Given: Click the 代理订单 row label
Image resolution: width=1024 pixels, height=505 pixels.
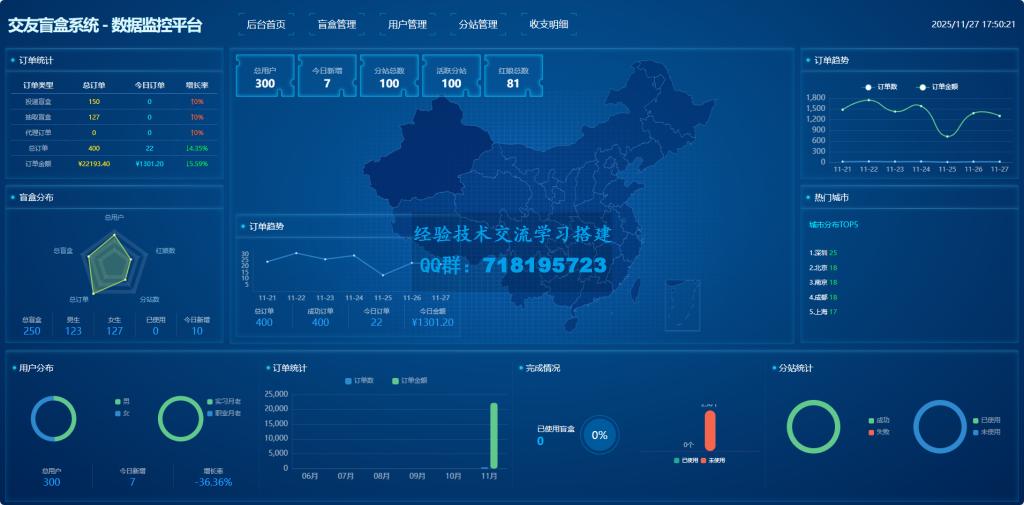Looking at the screenshot, I should pos(38,133).
